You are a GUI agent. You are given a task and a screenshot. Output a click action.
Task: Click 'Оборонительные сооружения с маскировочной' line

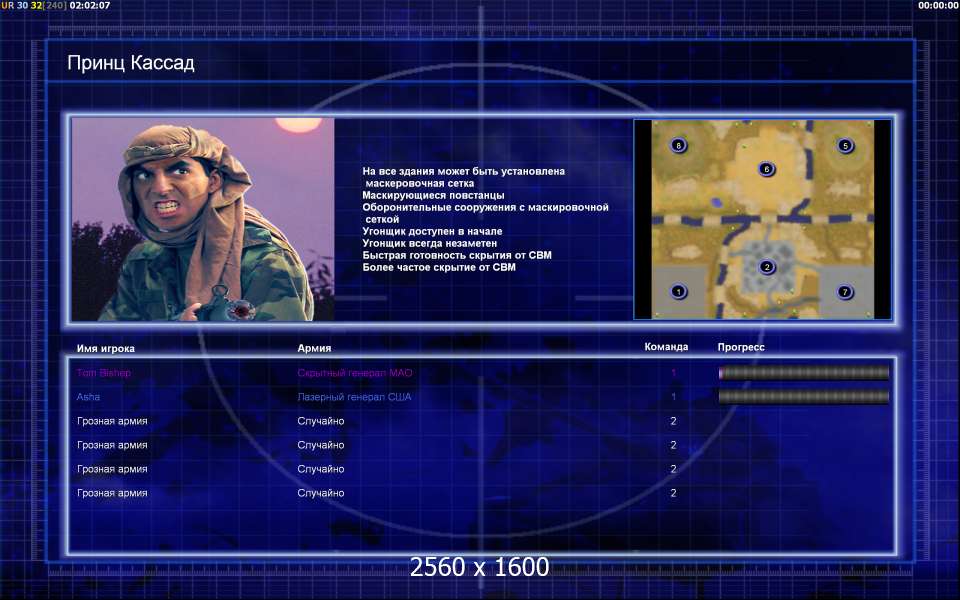pos(486,208)
